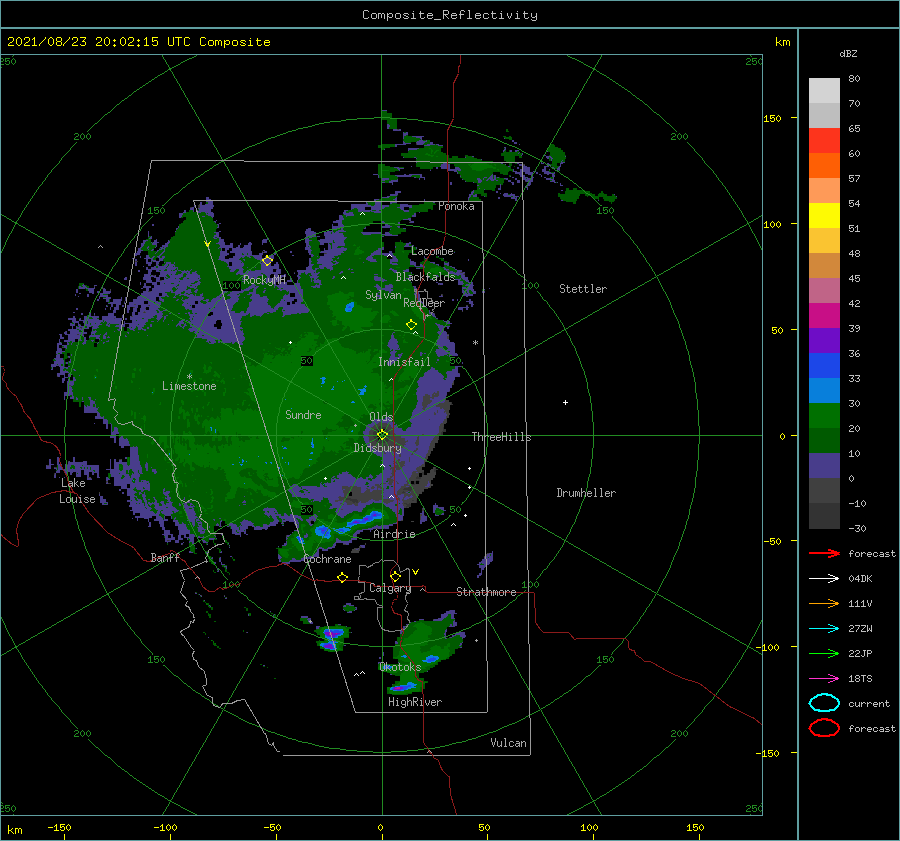The image size is (900, 841).
Task: Select the Limestone label
Action: 189,386
